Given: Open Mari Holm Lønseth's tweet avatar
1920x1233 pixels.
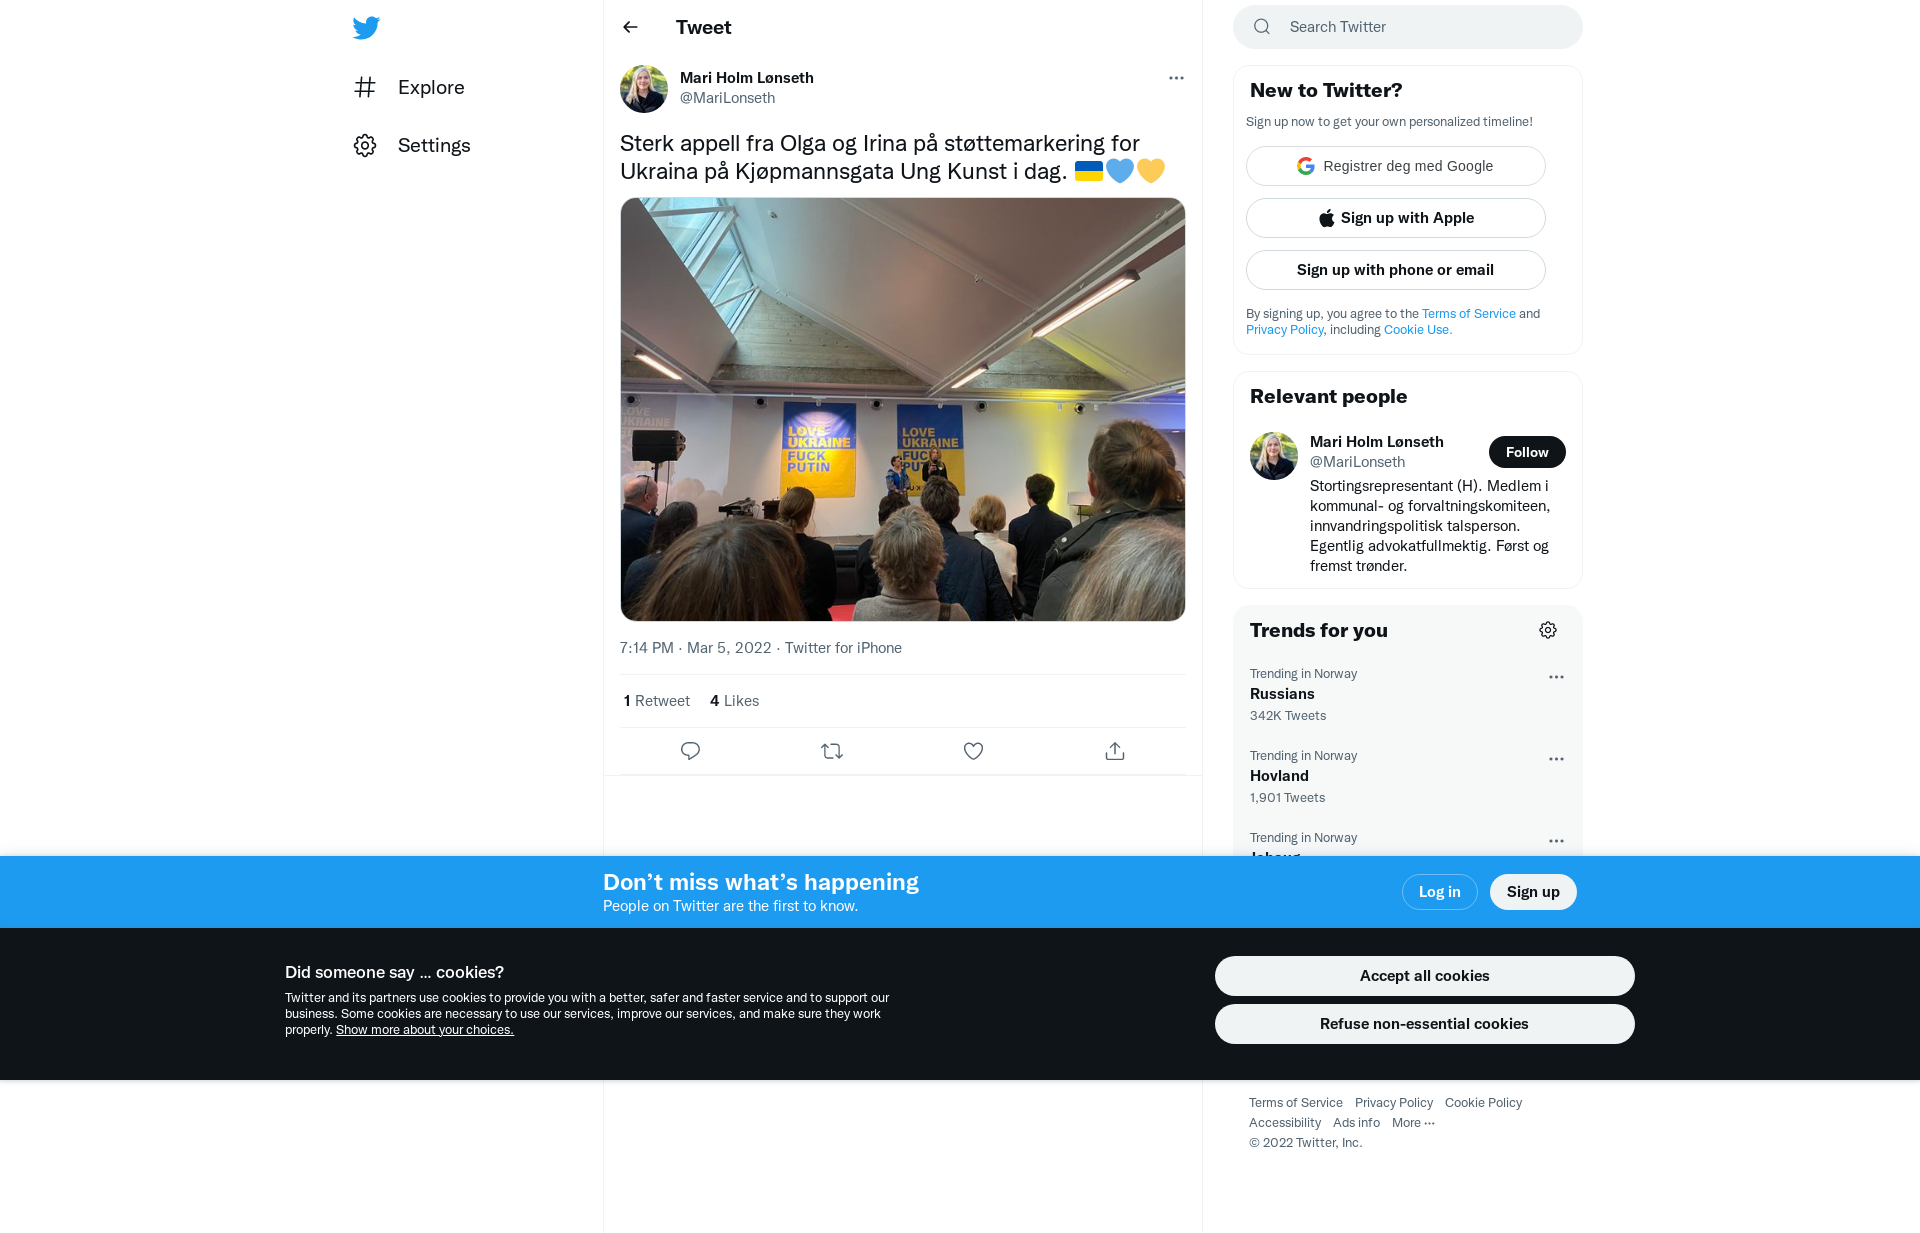Looking at the screenshot, I should click(x=644, y=89).
